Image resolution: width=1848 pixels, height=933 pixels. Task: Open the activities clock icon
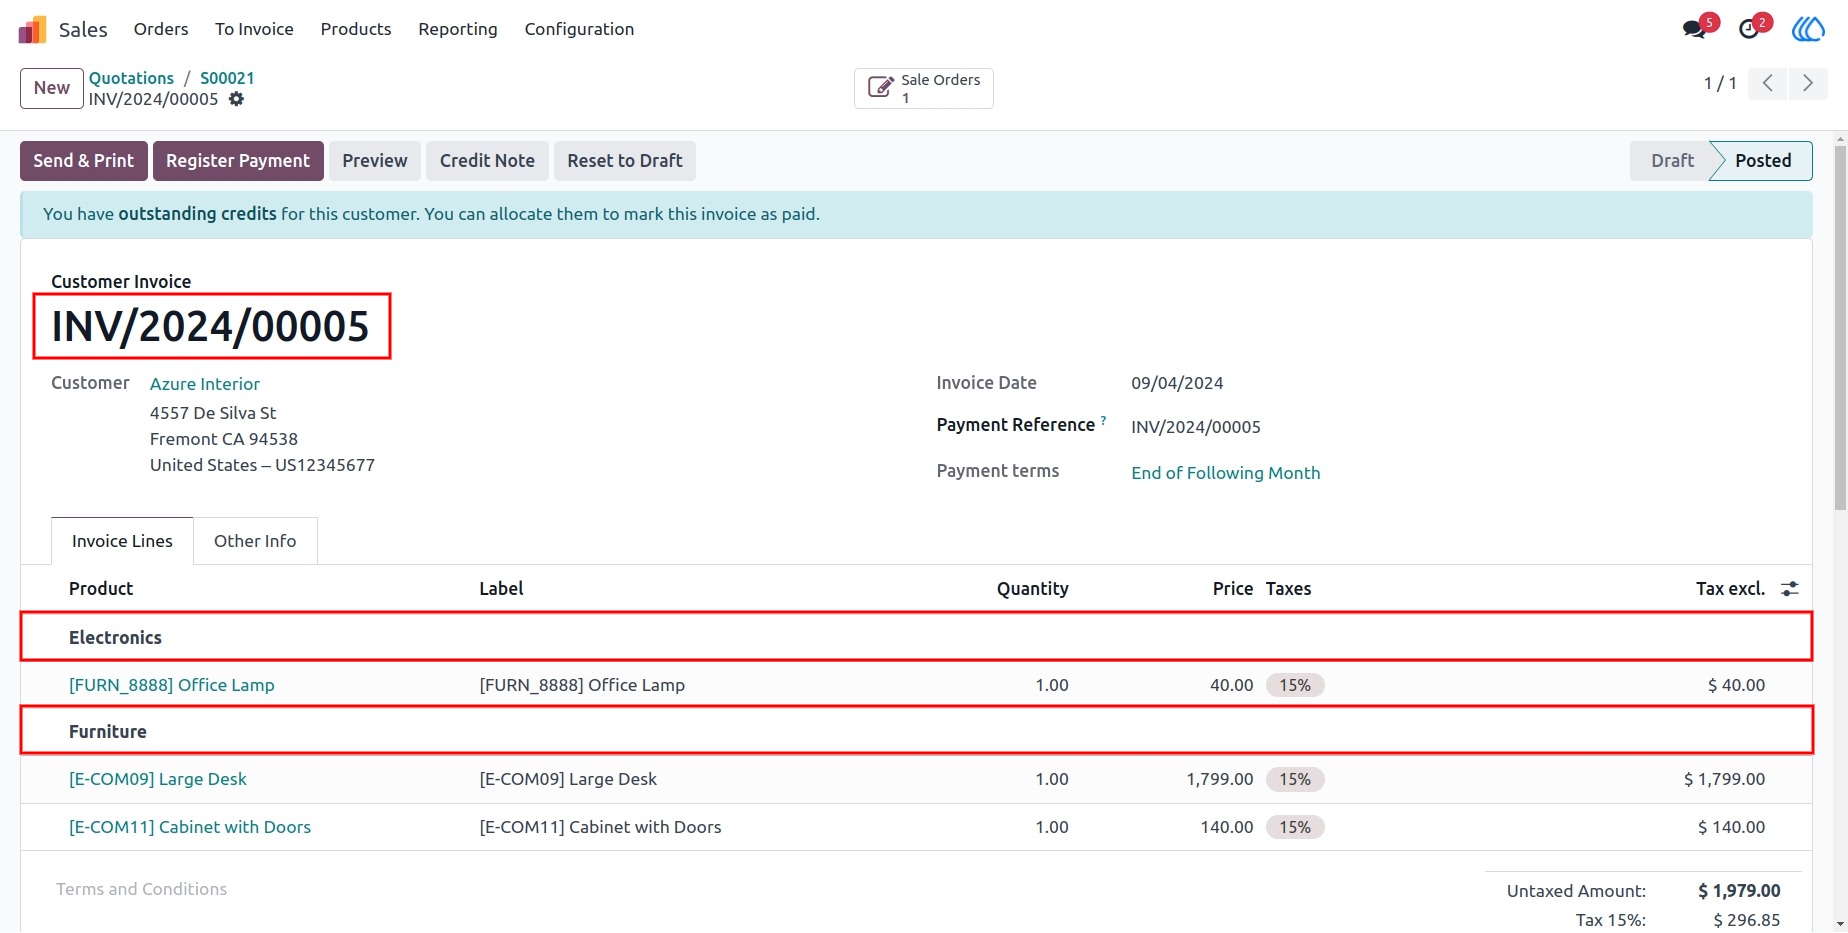[x=1749, y=29]
